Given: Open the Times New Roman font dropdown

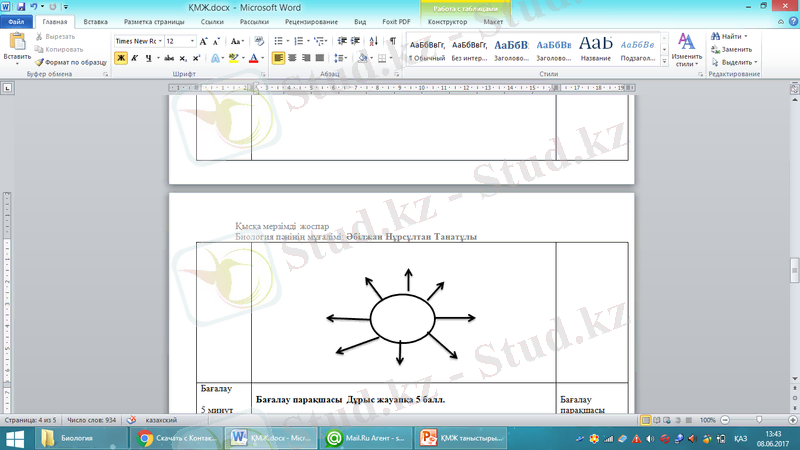Looking at the screenshot, I should (158, 41).
